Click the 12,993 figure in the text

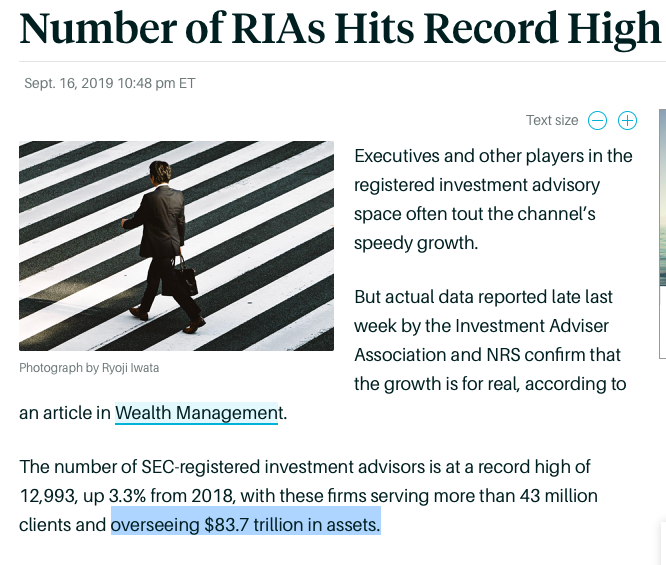48,496
